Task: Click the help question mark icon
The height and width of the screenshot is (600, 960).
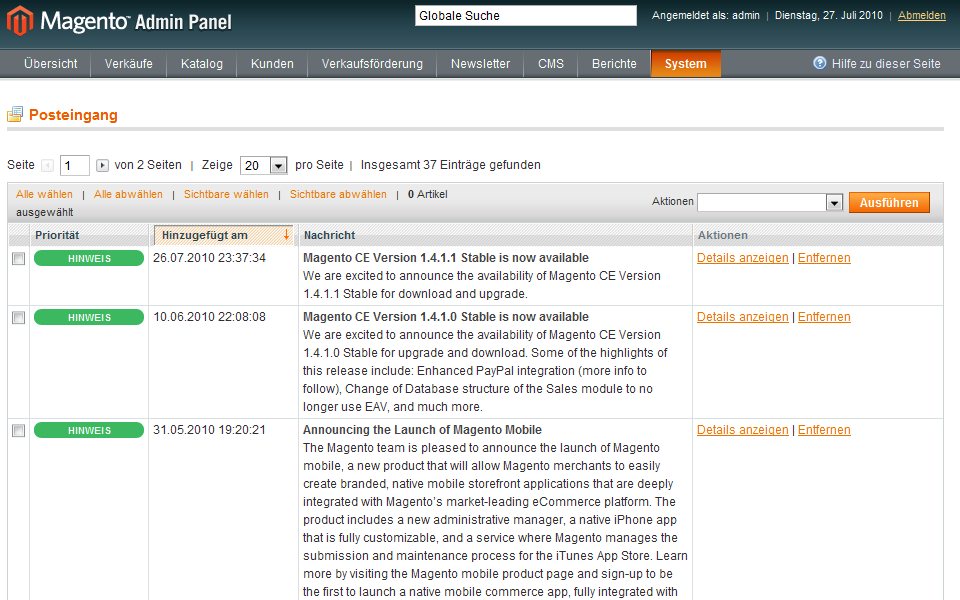Action: 820,62
